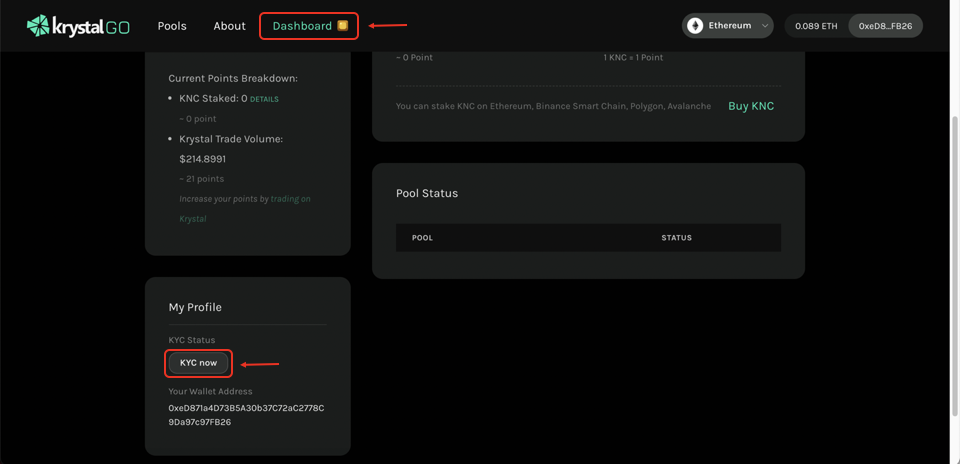Click the 0.089 ETH balance

pyautogui.click(x=816, y=26)
